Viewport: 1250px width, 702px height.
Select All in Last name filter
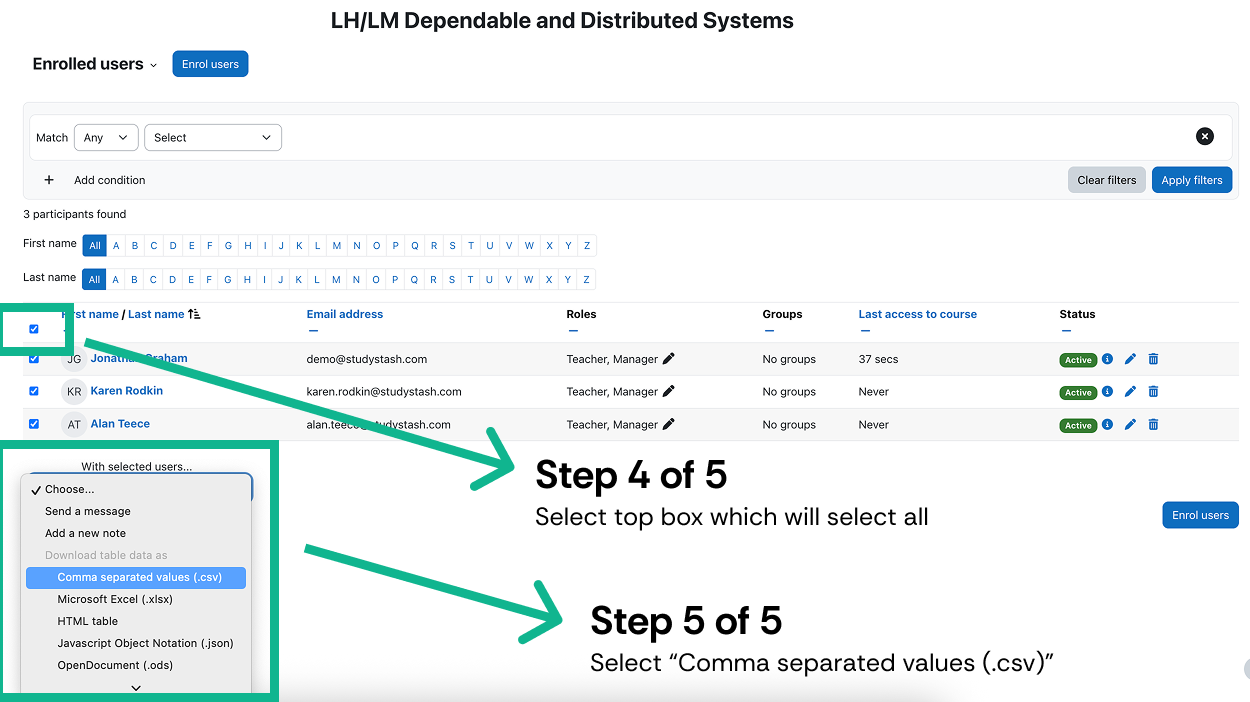(x=95, y=280)
